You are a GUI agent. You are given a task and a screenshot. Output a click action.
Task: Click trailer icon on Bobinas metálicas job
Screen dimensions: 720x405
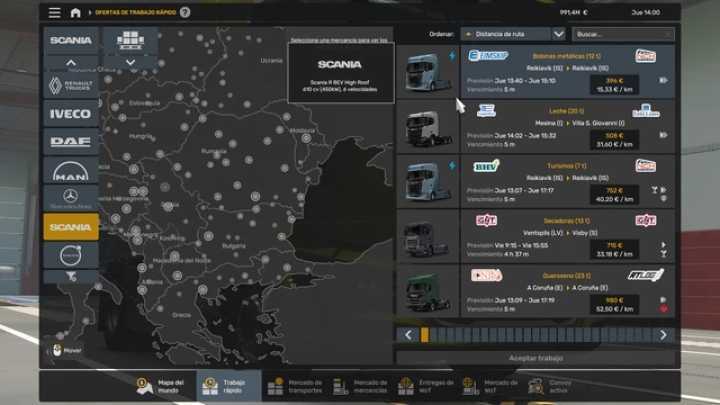point(664,80)
